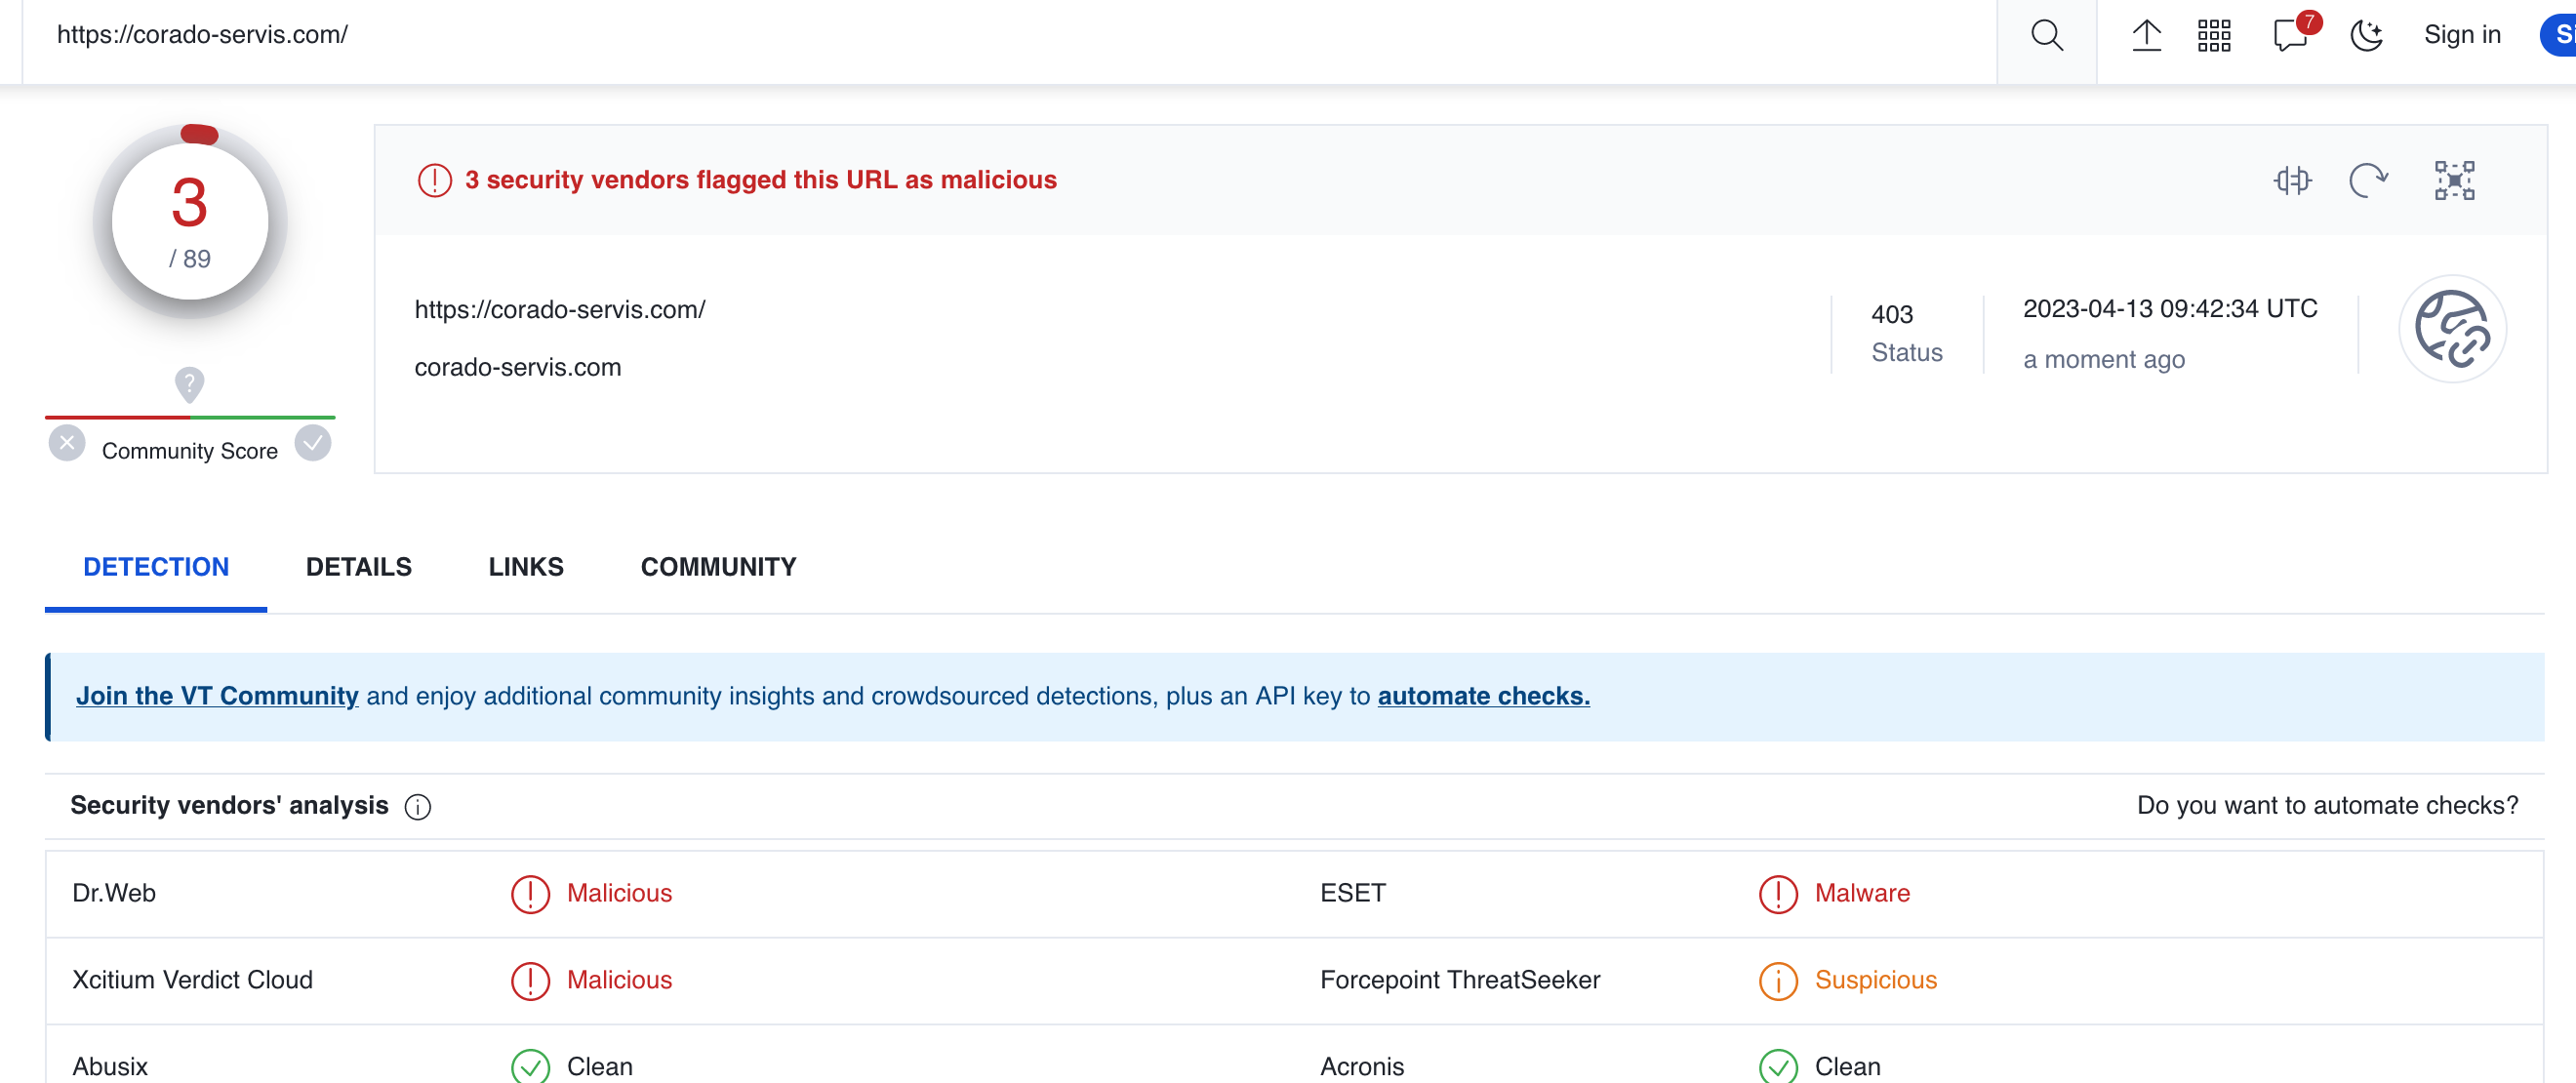Click the Suspicious verdict text
Screen dimensions: 2576x1083
(1876, 980)
